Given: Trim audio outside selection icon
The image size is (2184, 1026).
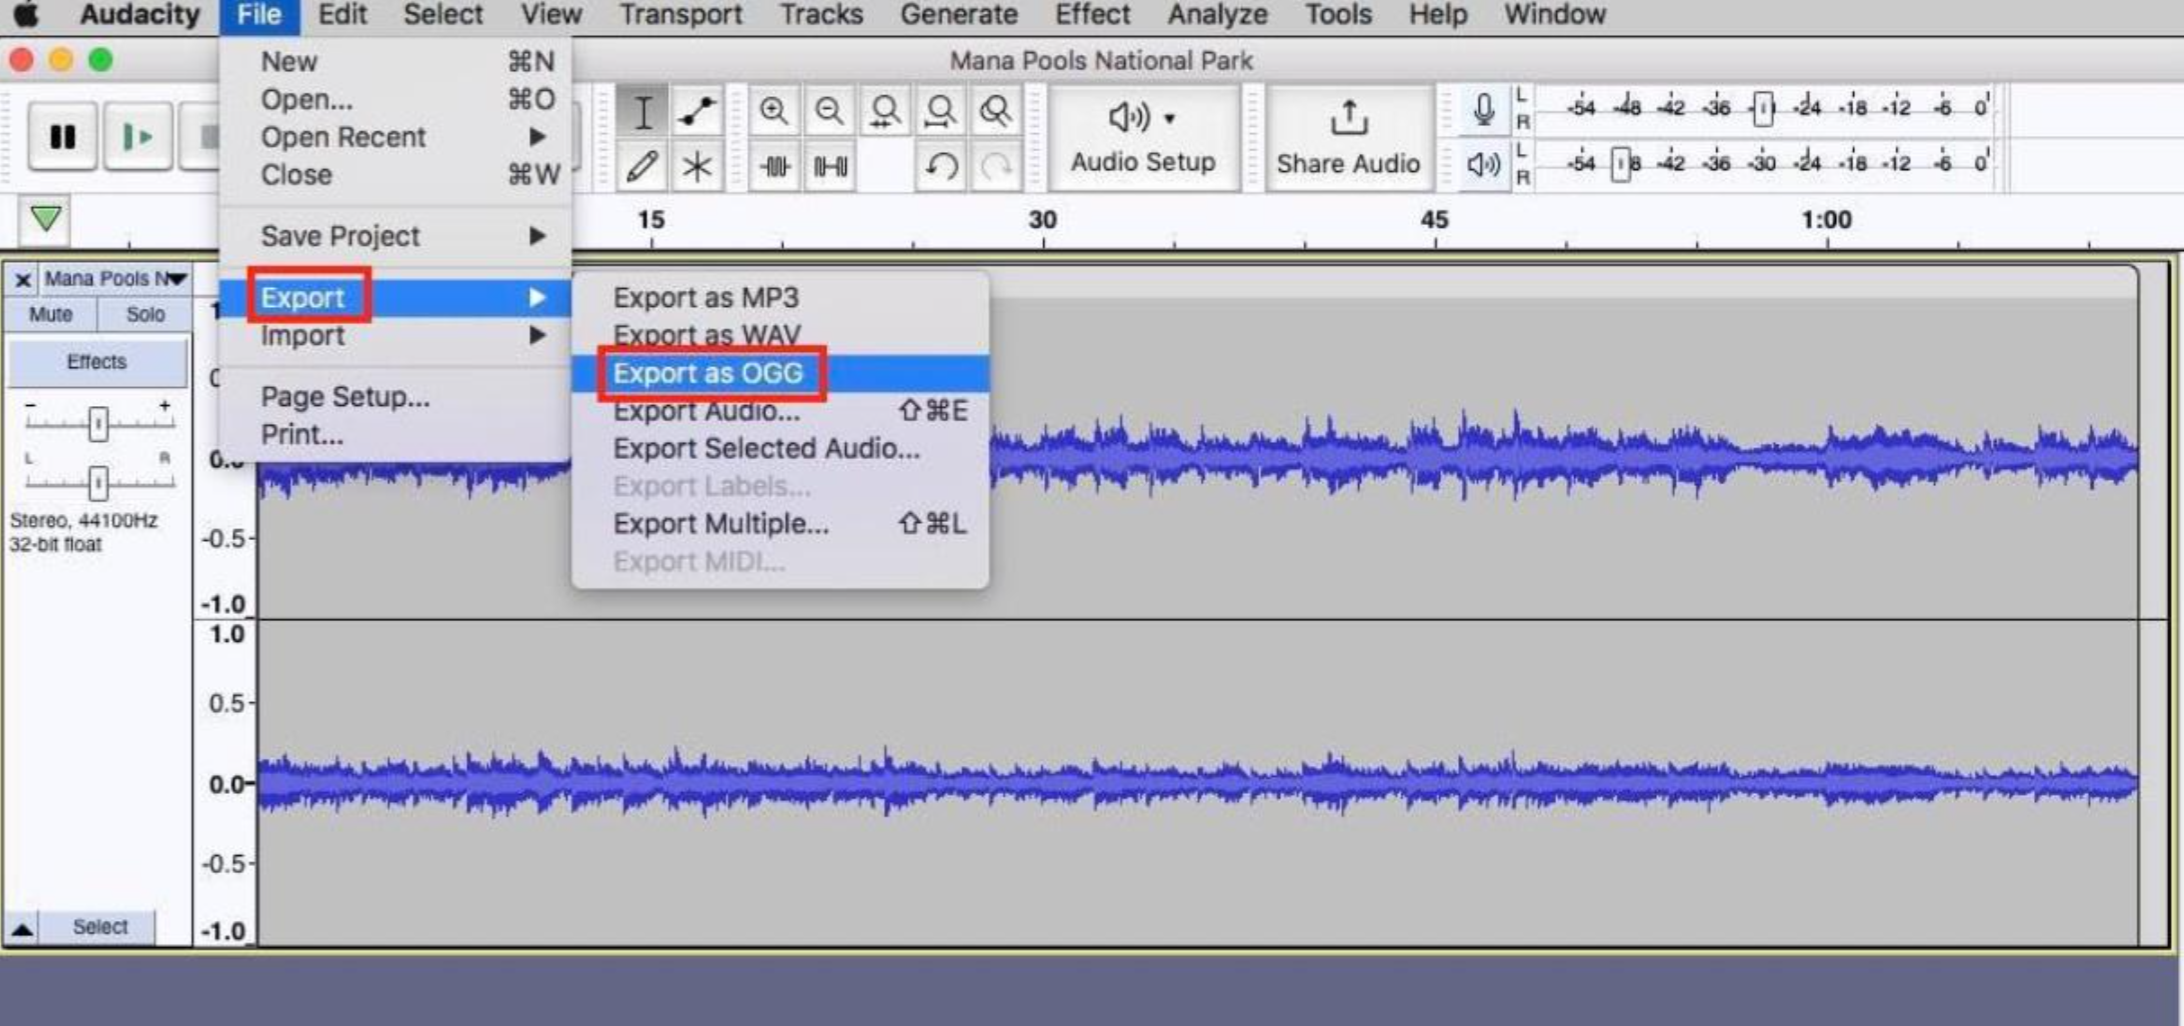Looking at the screenshot, I should click(774, 166).
